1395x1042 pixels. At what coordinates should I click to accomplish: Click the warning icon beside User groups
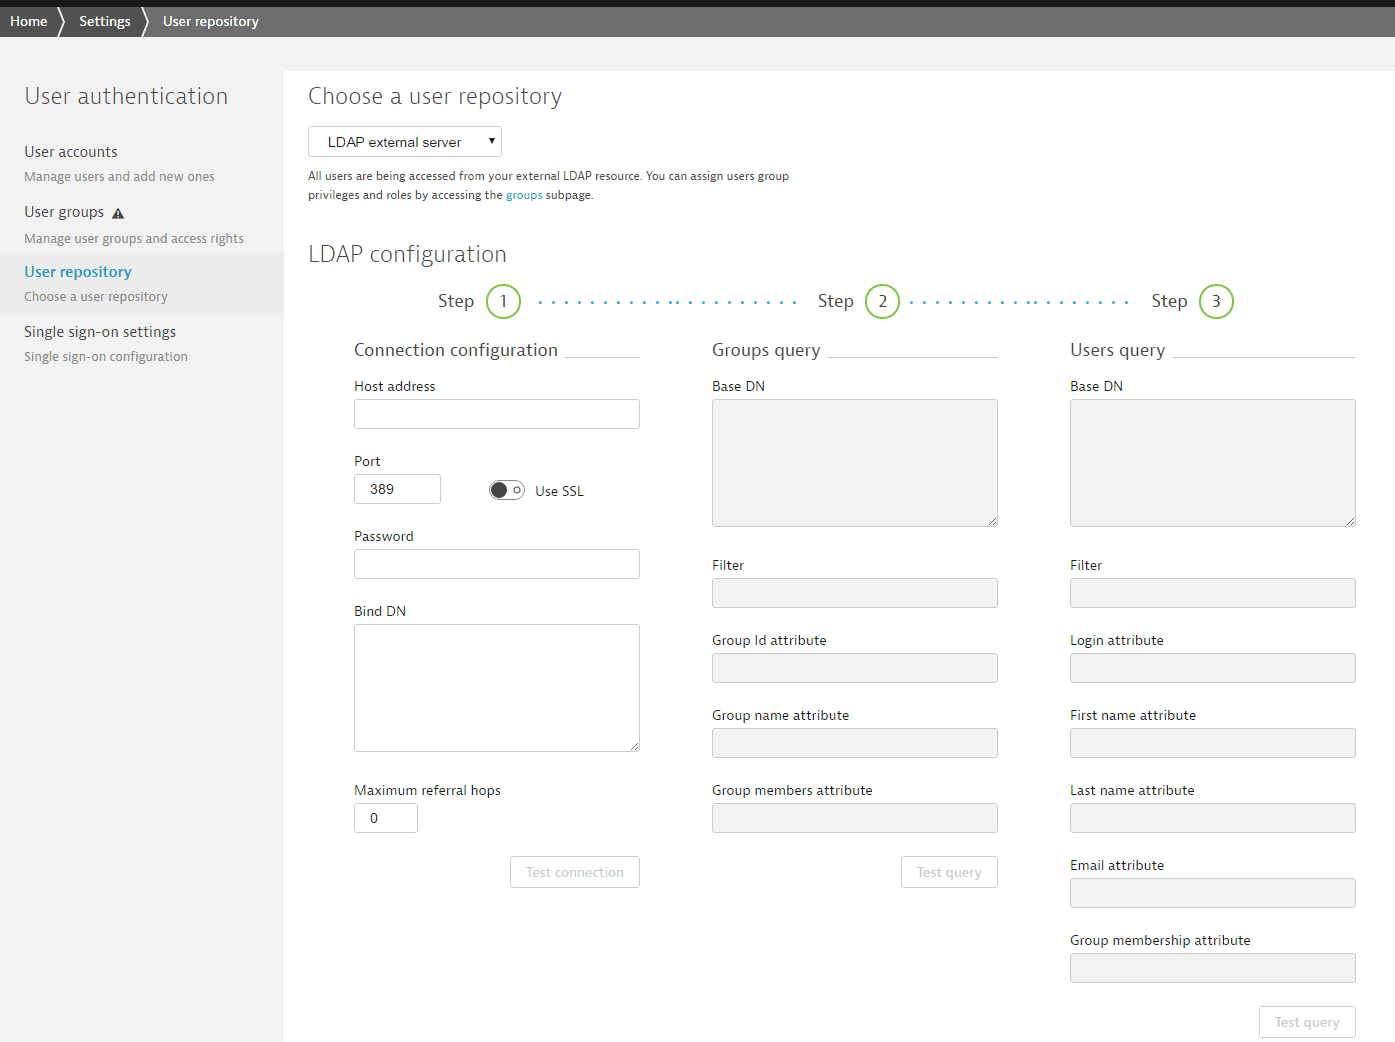tap(118, 213)
